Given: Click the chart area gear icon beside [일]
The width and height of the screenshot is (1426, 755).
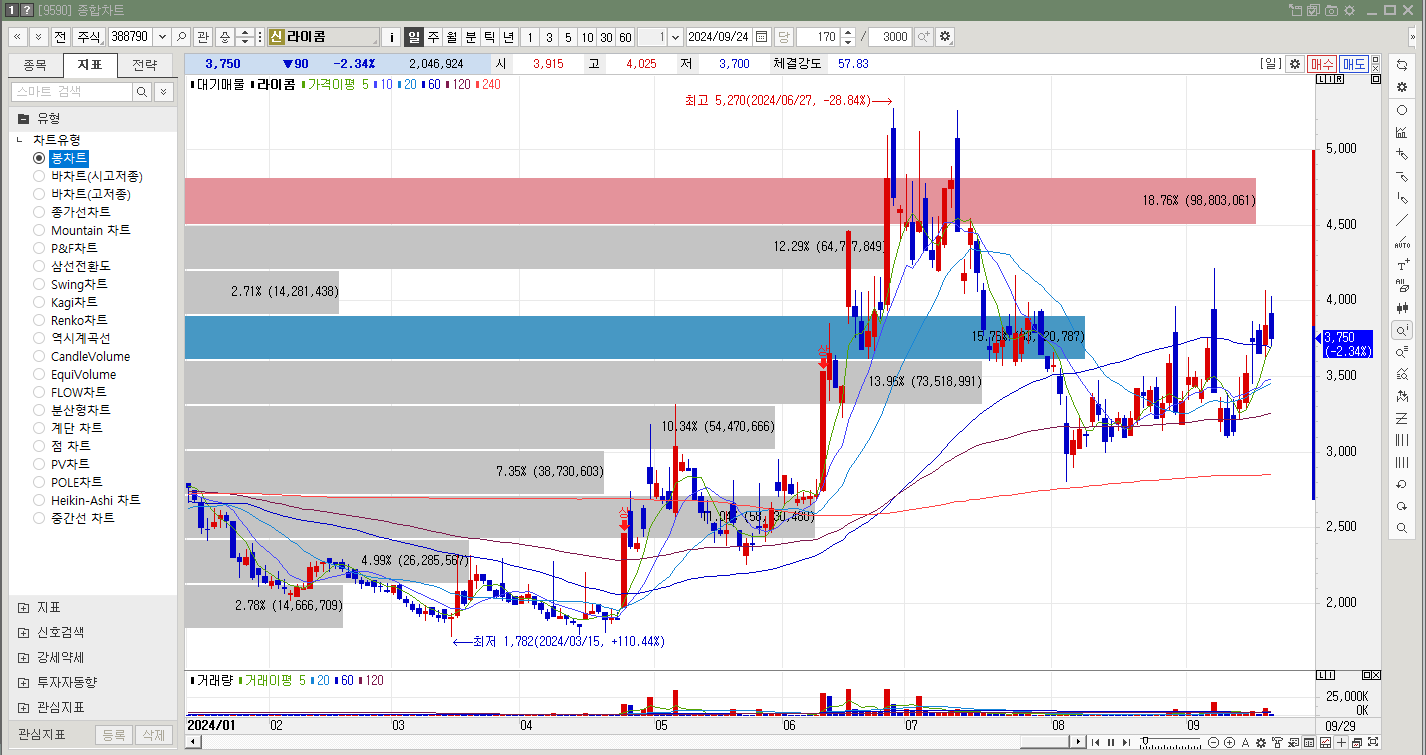Looking at the screenshot, I should coord(1295,64).
